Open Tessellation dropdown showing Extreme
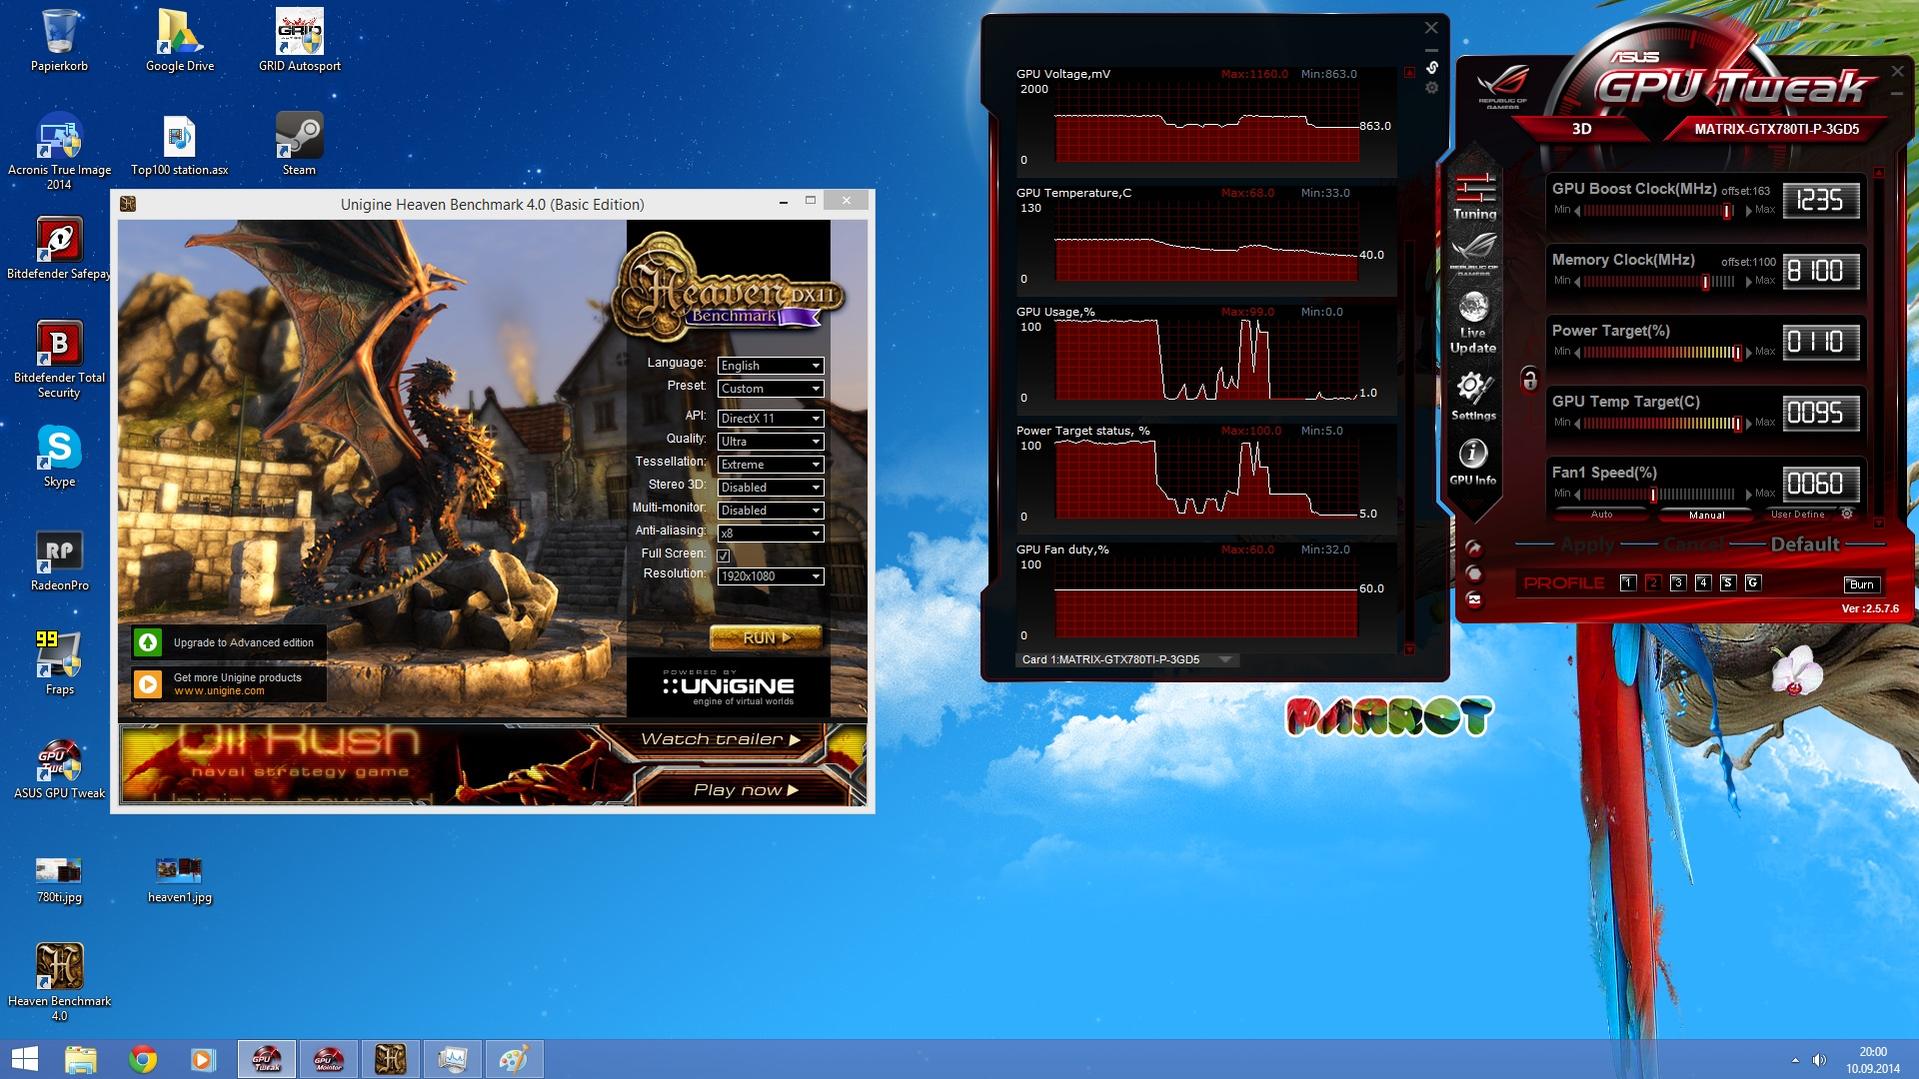 (x=770, y=465)
